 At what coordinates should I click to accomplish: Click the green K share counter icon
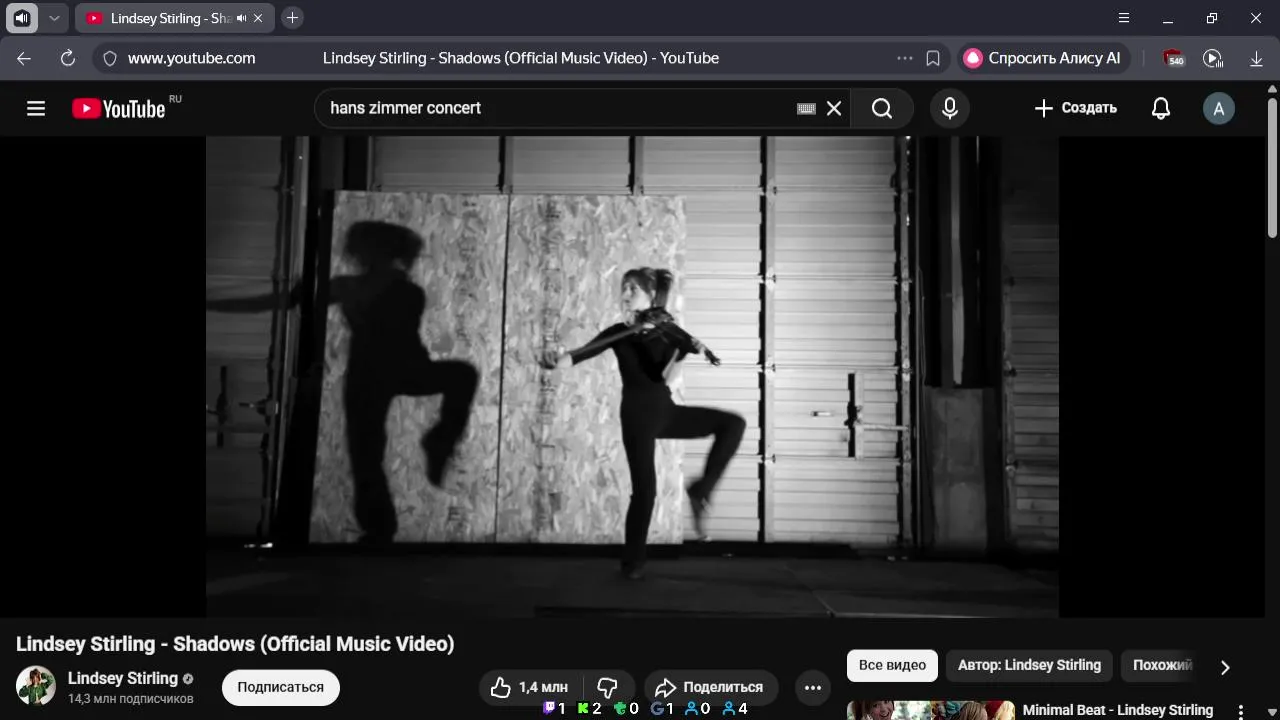coord(583,709)
